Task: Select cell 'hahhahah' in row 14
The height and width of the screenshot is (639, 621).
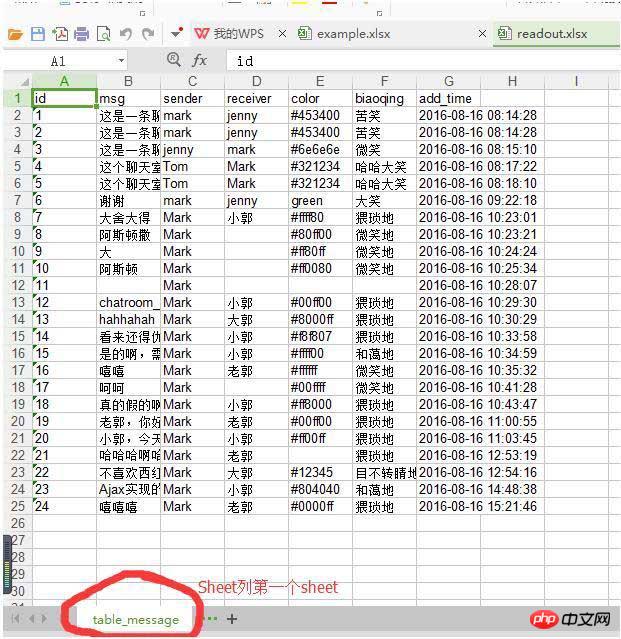Action: tap(128, 320)
